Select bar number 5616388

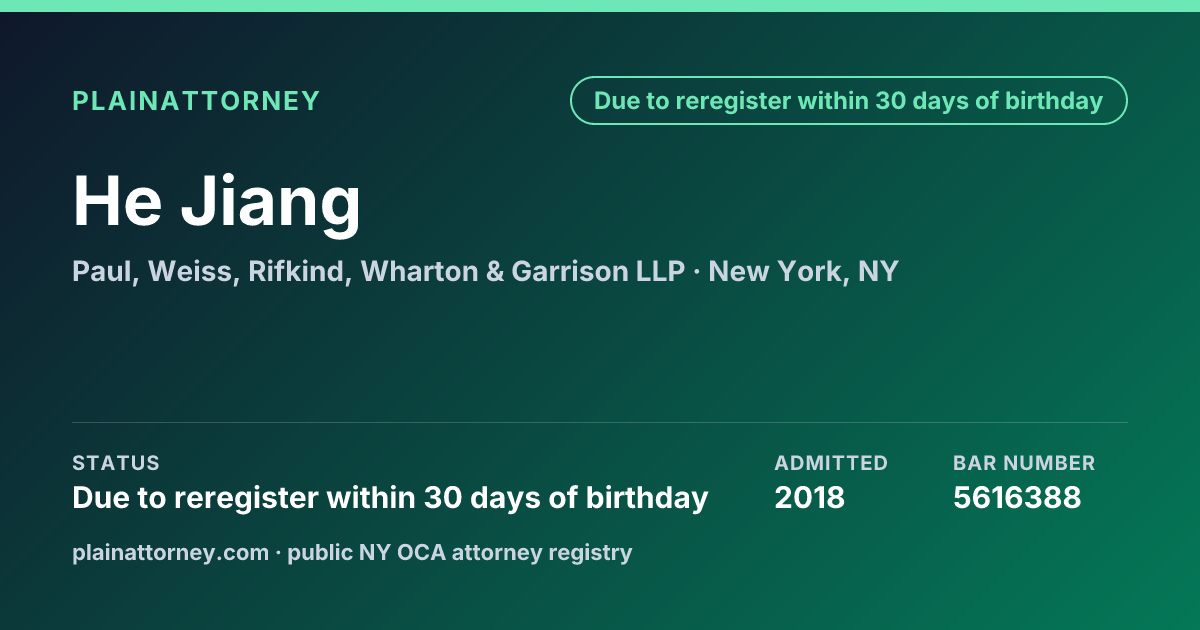(x=1017, y=497)
